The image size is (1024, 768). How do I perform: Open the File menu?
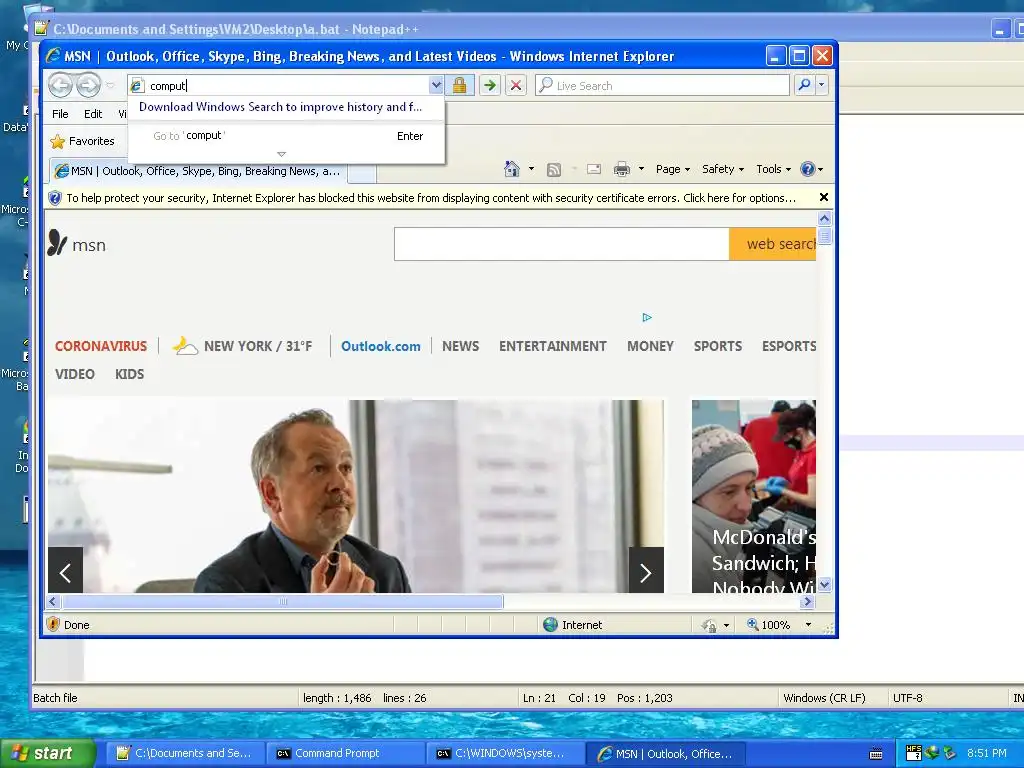tap(60, 114)
